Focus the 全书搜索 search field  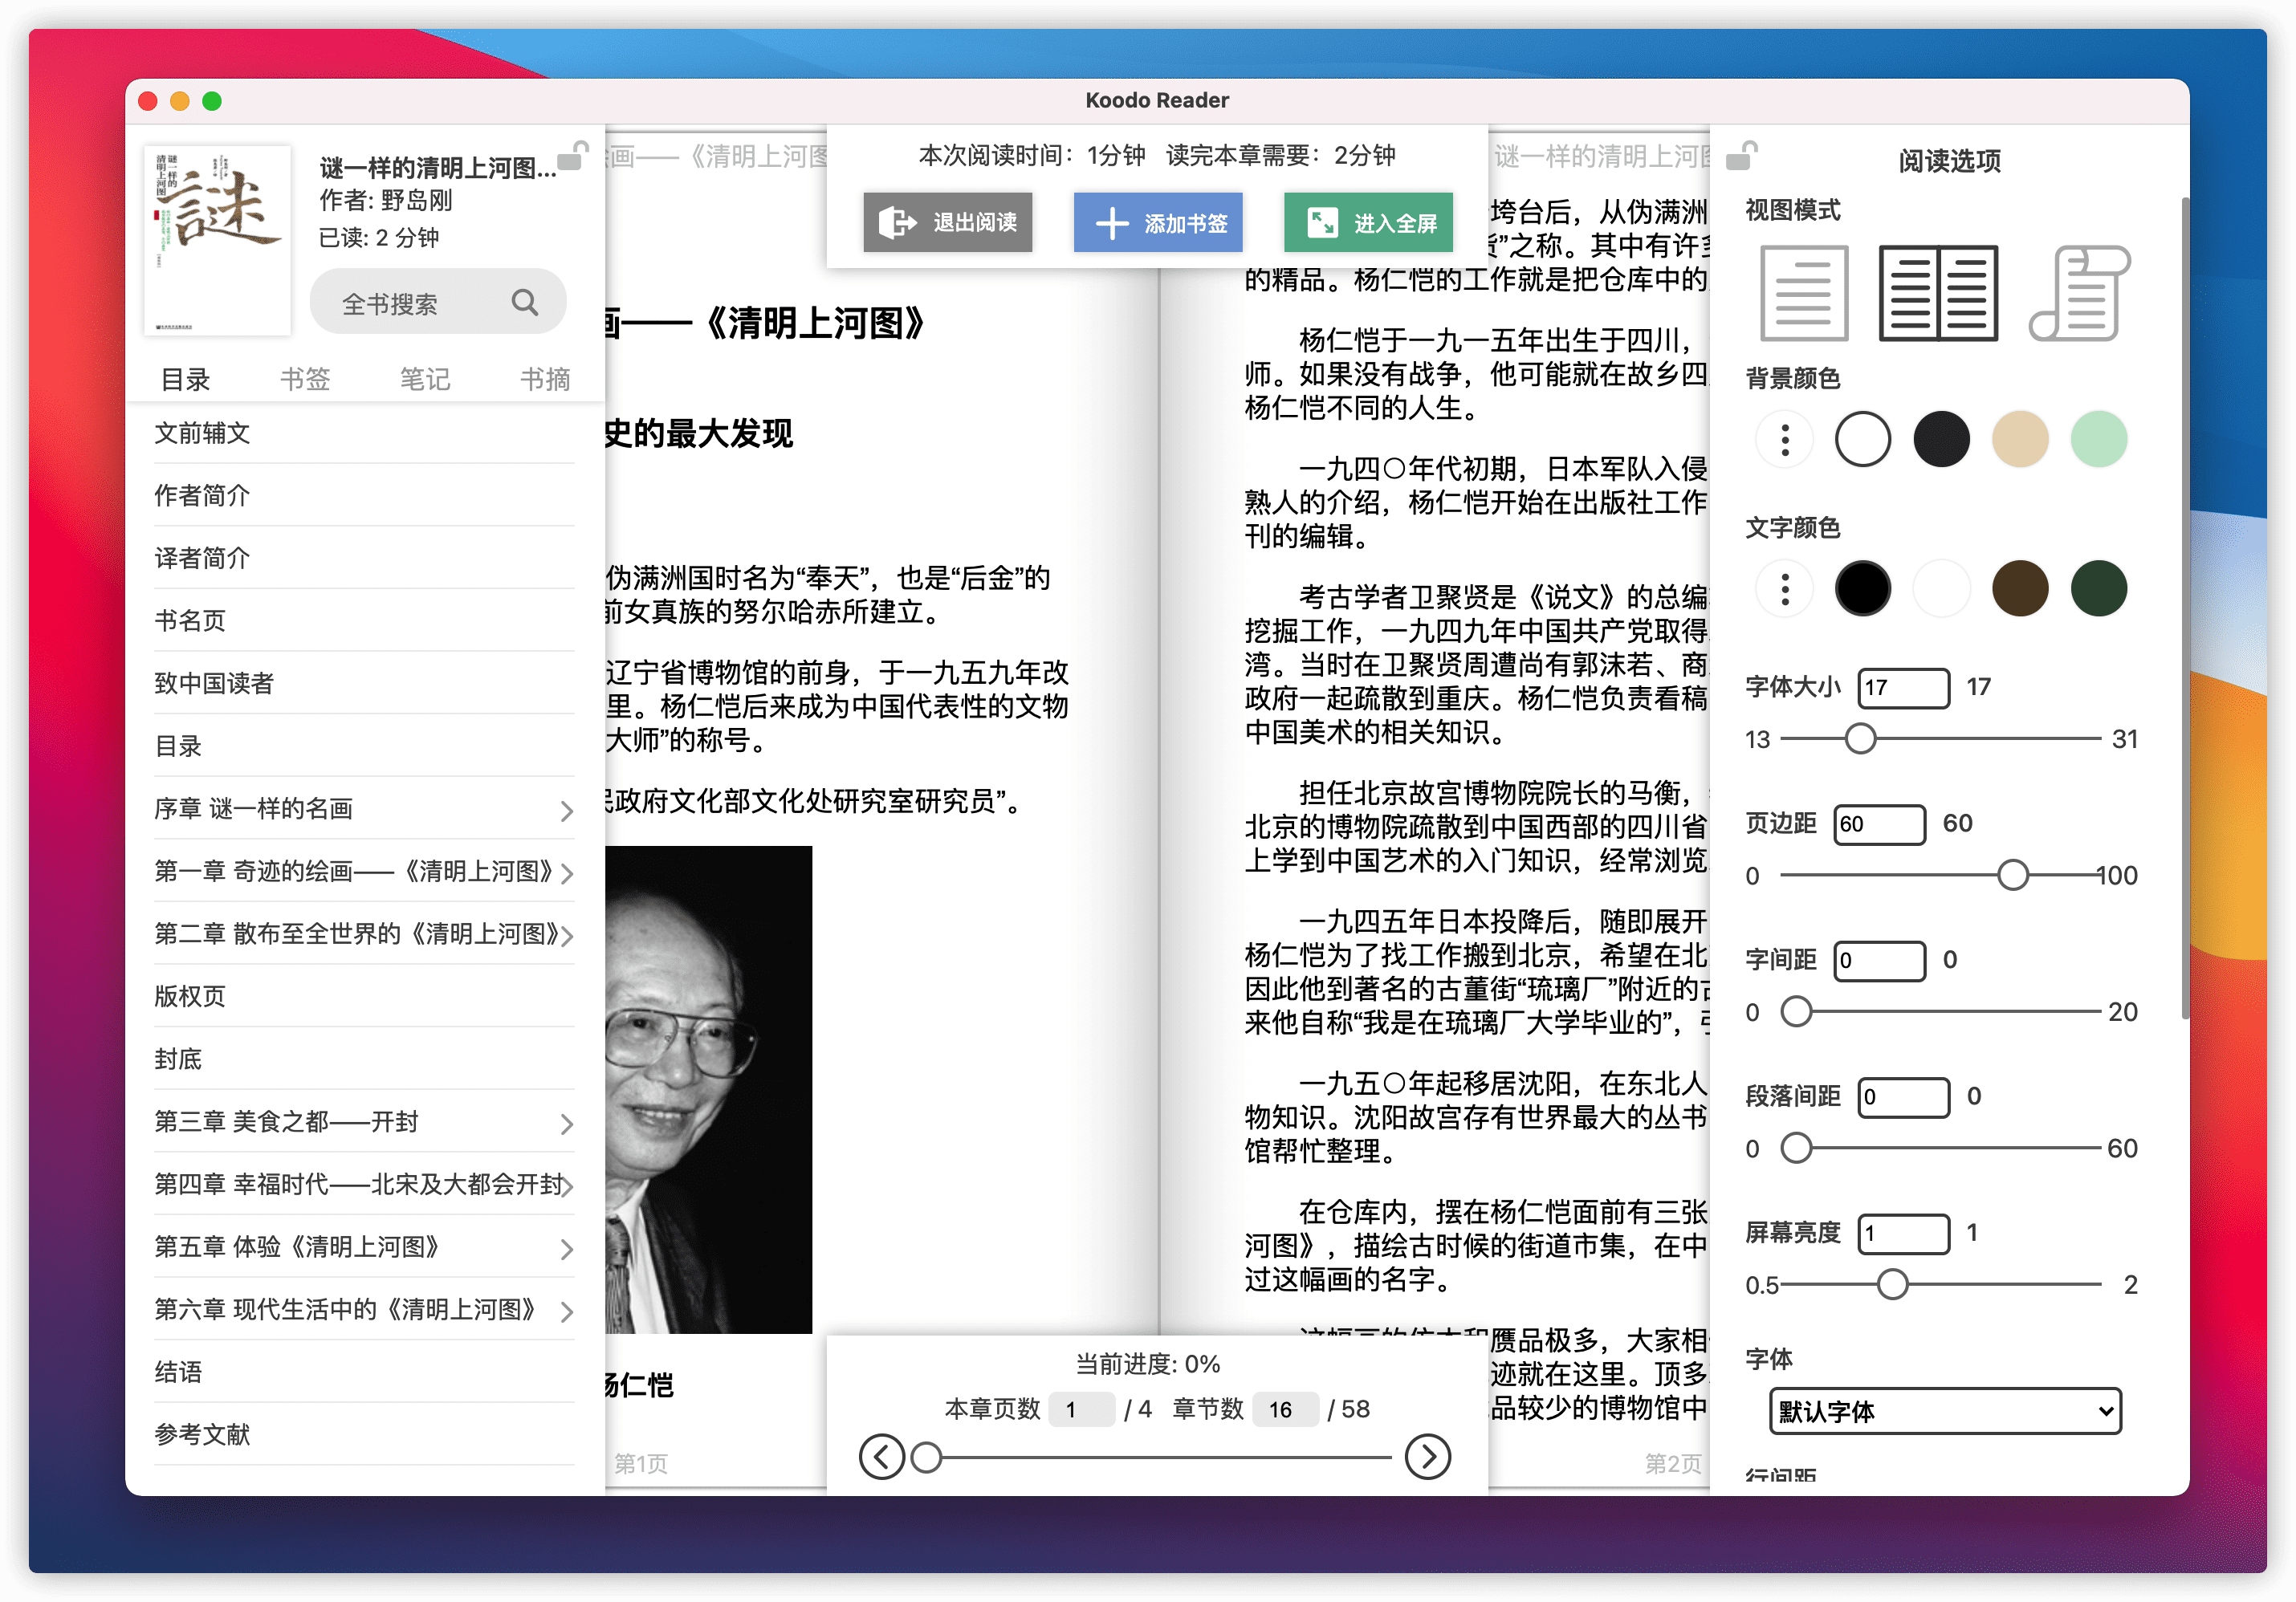(x=438, y=302)
